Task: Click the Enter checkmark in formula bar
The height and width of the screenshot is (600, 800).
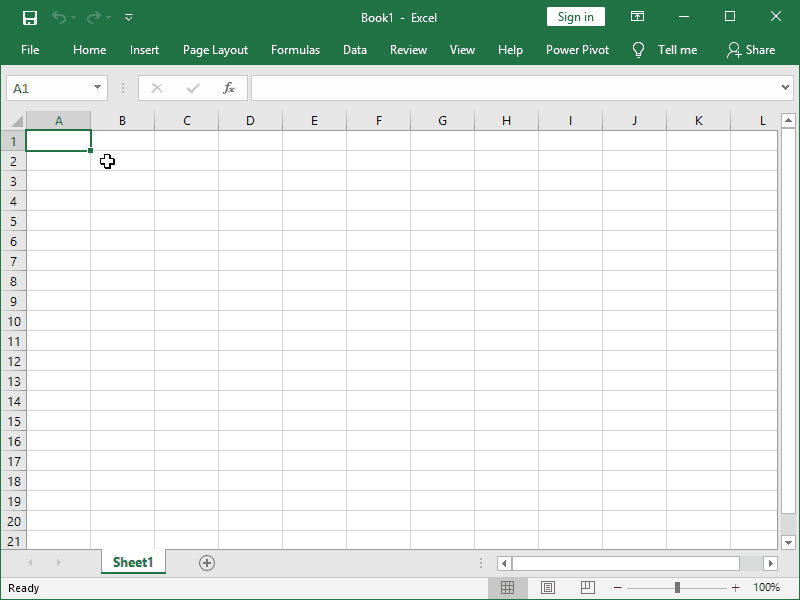Action: (192, 88)
